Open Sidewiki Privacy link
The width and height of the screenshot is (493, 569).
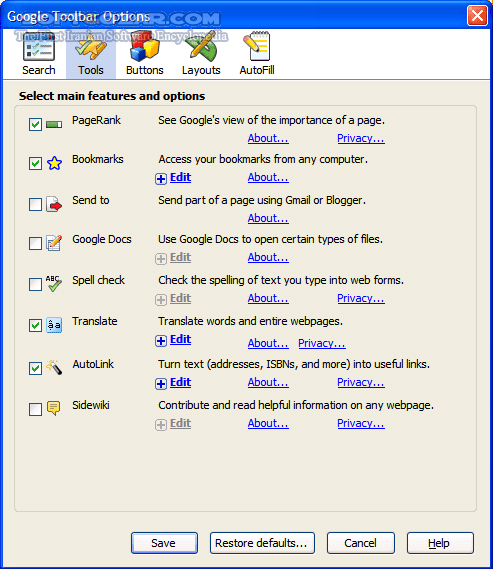pos(361,423)
